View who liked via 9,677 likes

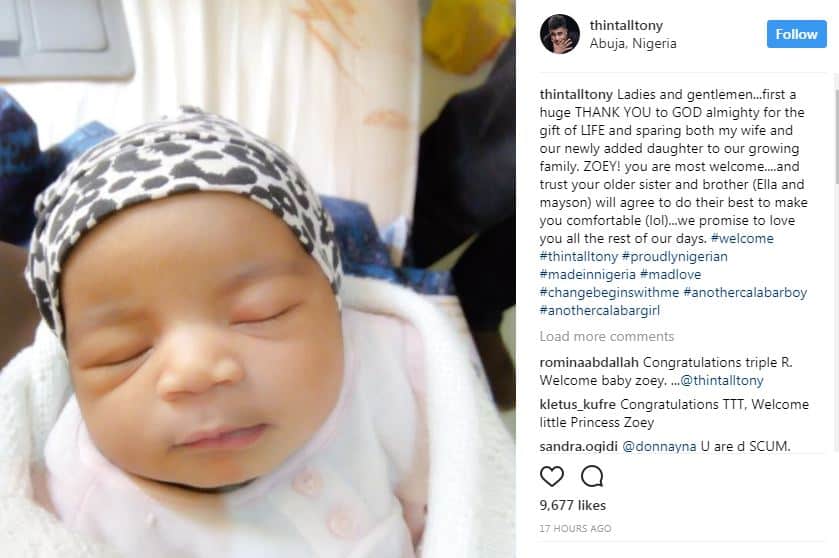click(573, 505)
